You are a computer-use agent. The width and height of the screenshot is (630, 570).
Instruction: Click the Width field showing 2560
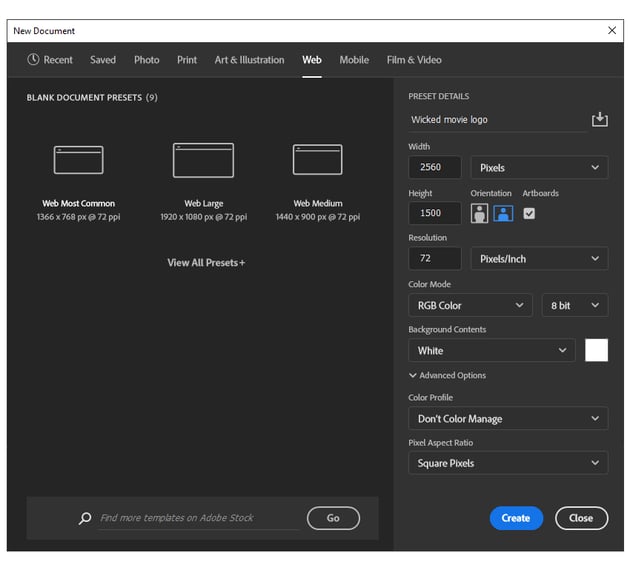(434, 167)
